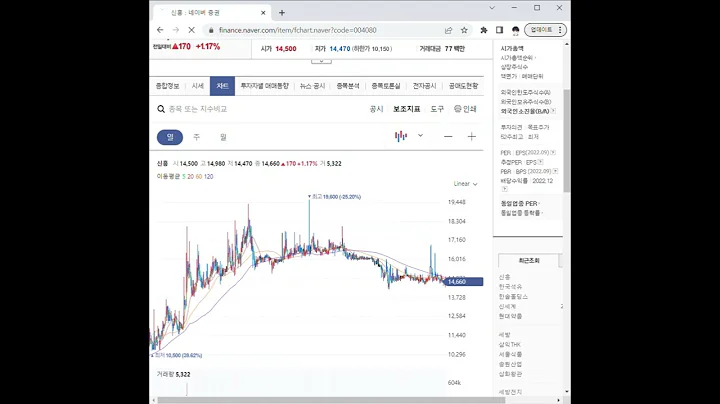Open the 전자공시 tab
The width and height of the screenshot is (720, 404).
(424, 86)
